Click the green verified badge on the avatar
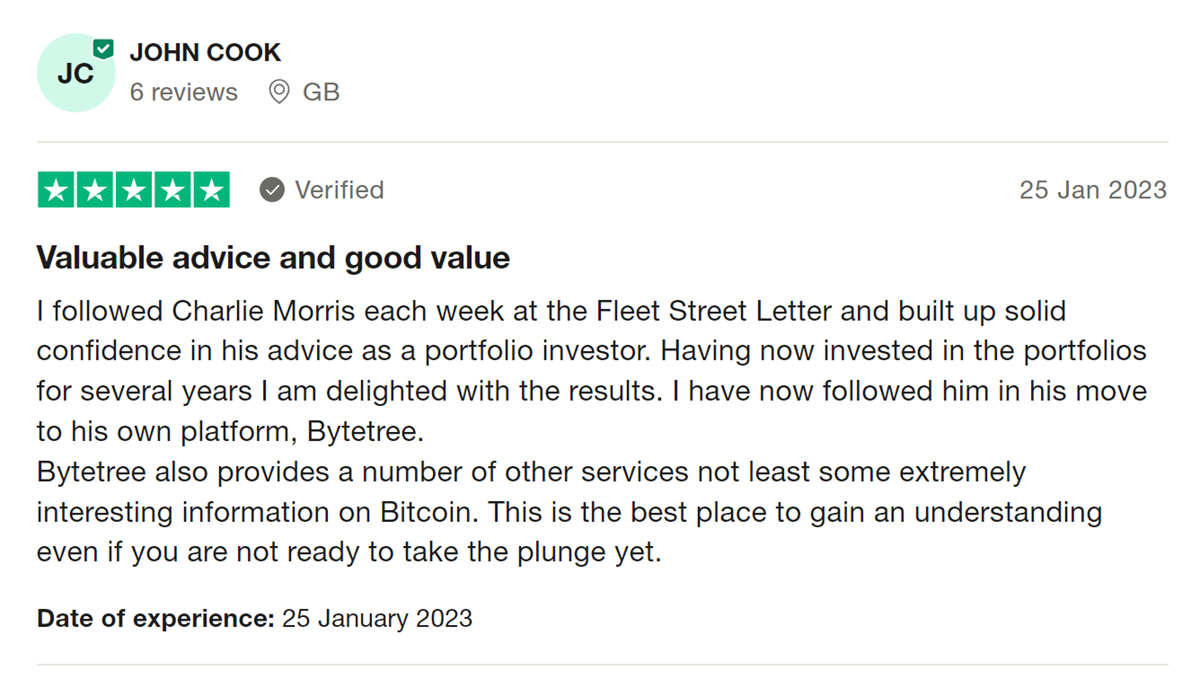 (x=104, y=48)
